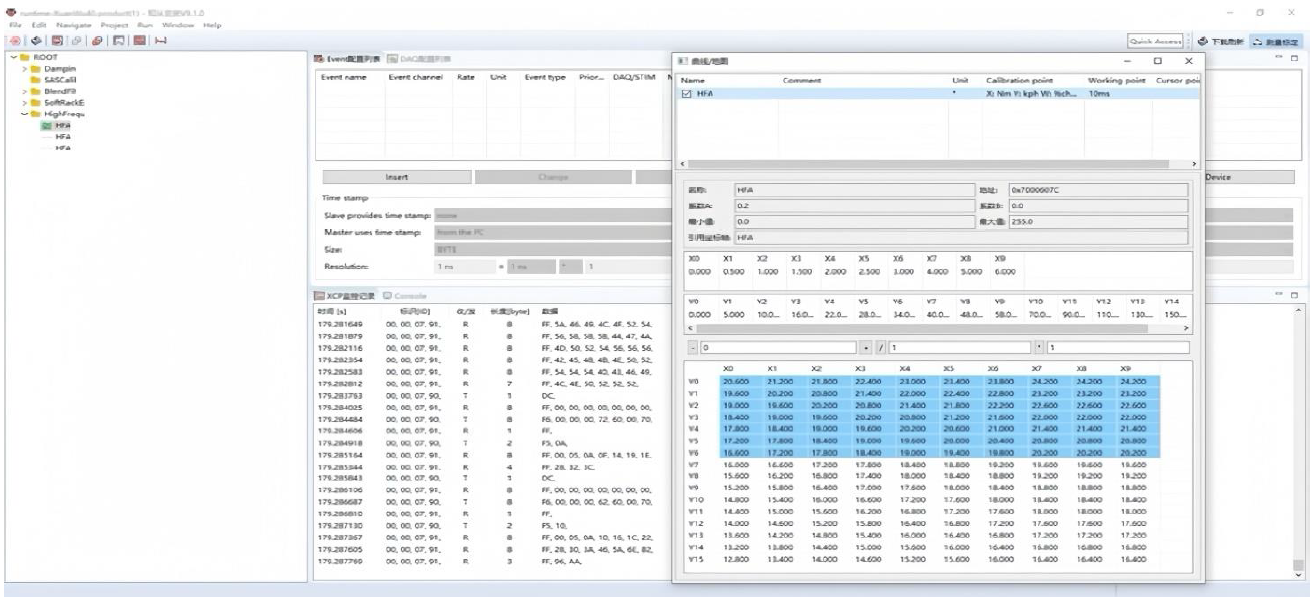Click the dark layered toolbar icon
Image resolution: width=1313 pixels, height=600 pixels.
(36, 41)
